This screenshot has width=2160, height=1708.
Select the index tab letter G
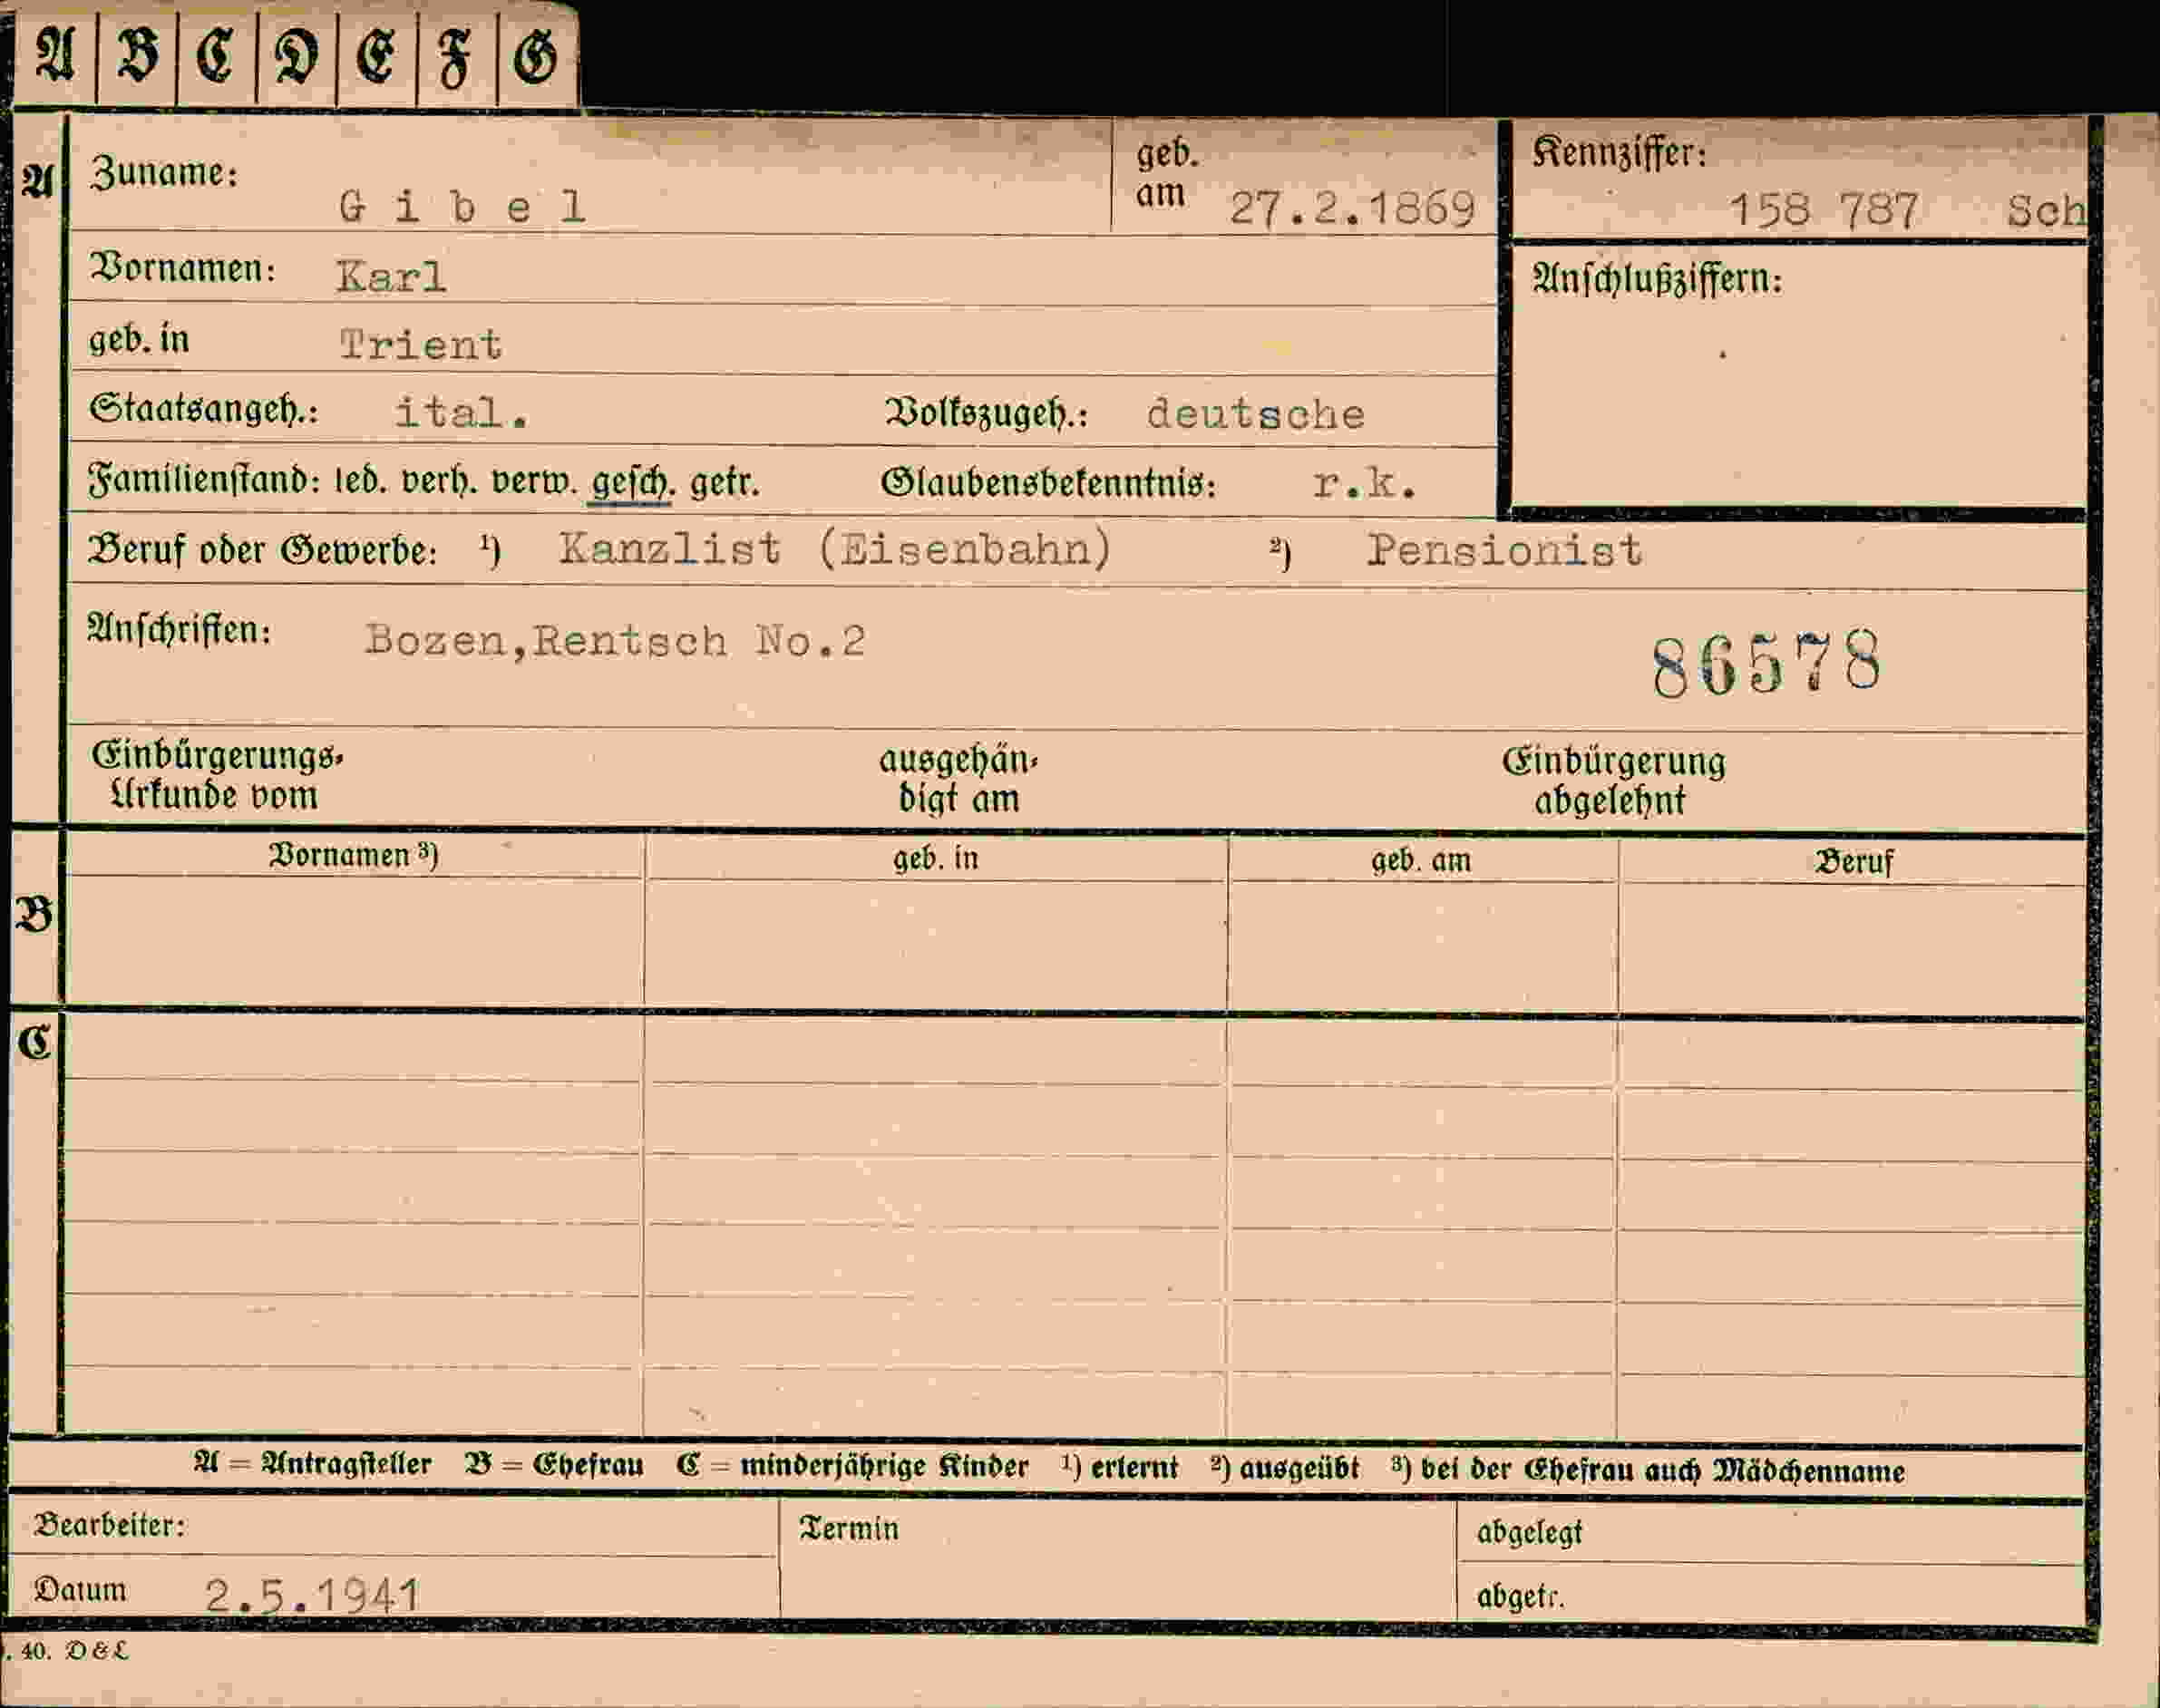click(x=535, y=55)
